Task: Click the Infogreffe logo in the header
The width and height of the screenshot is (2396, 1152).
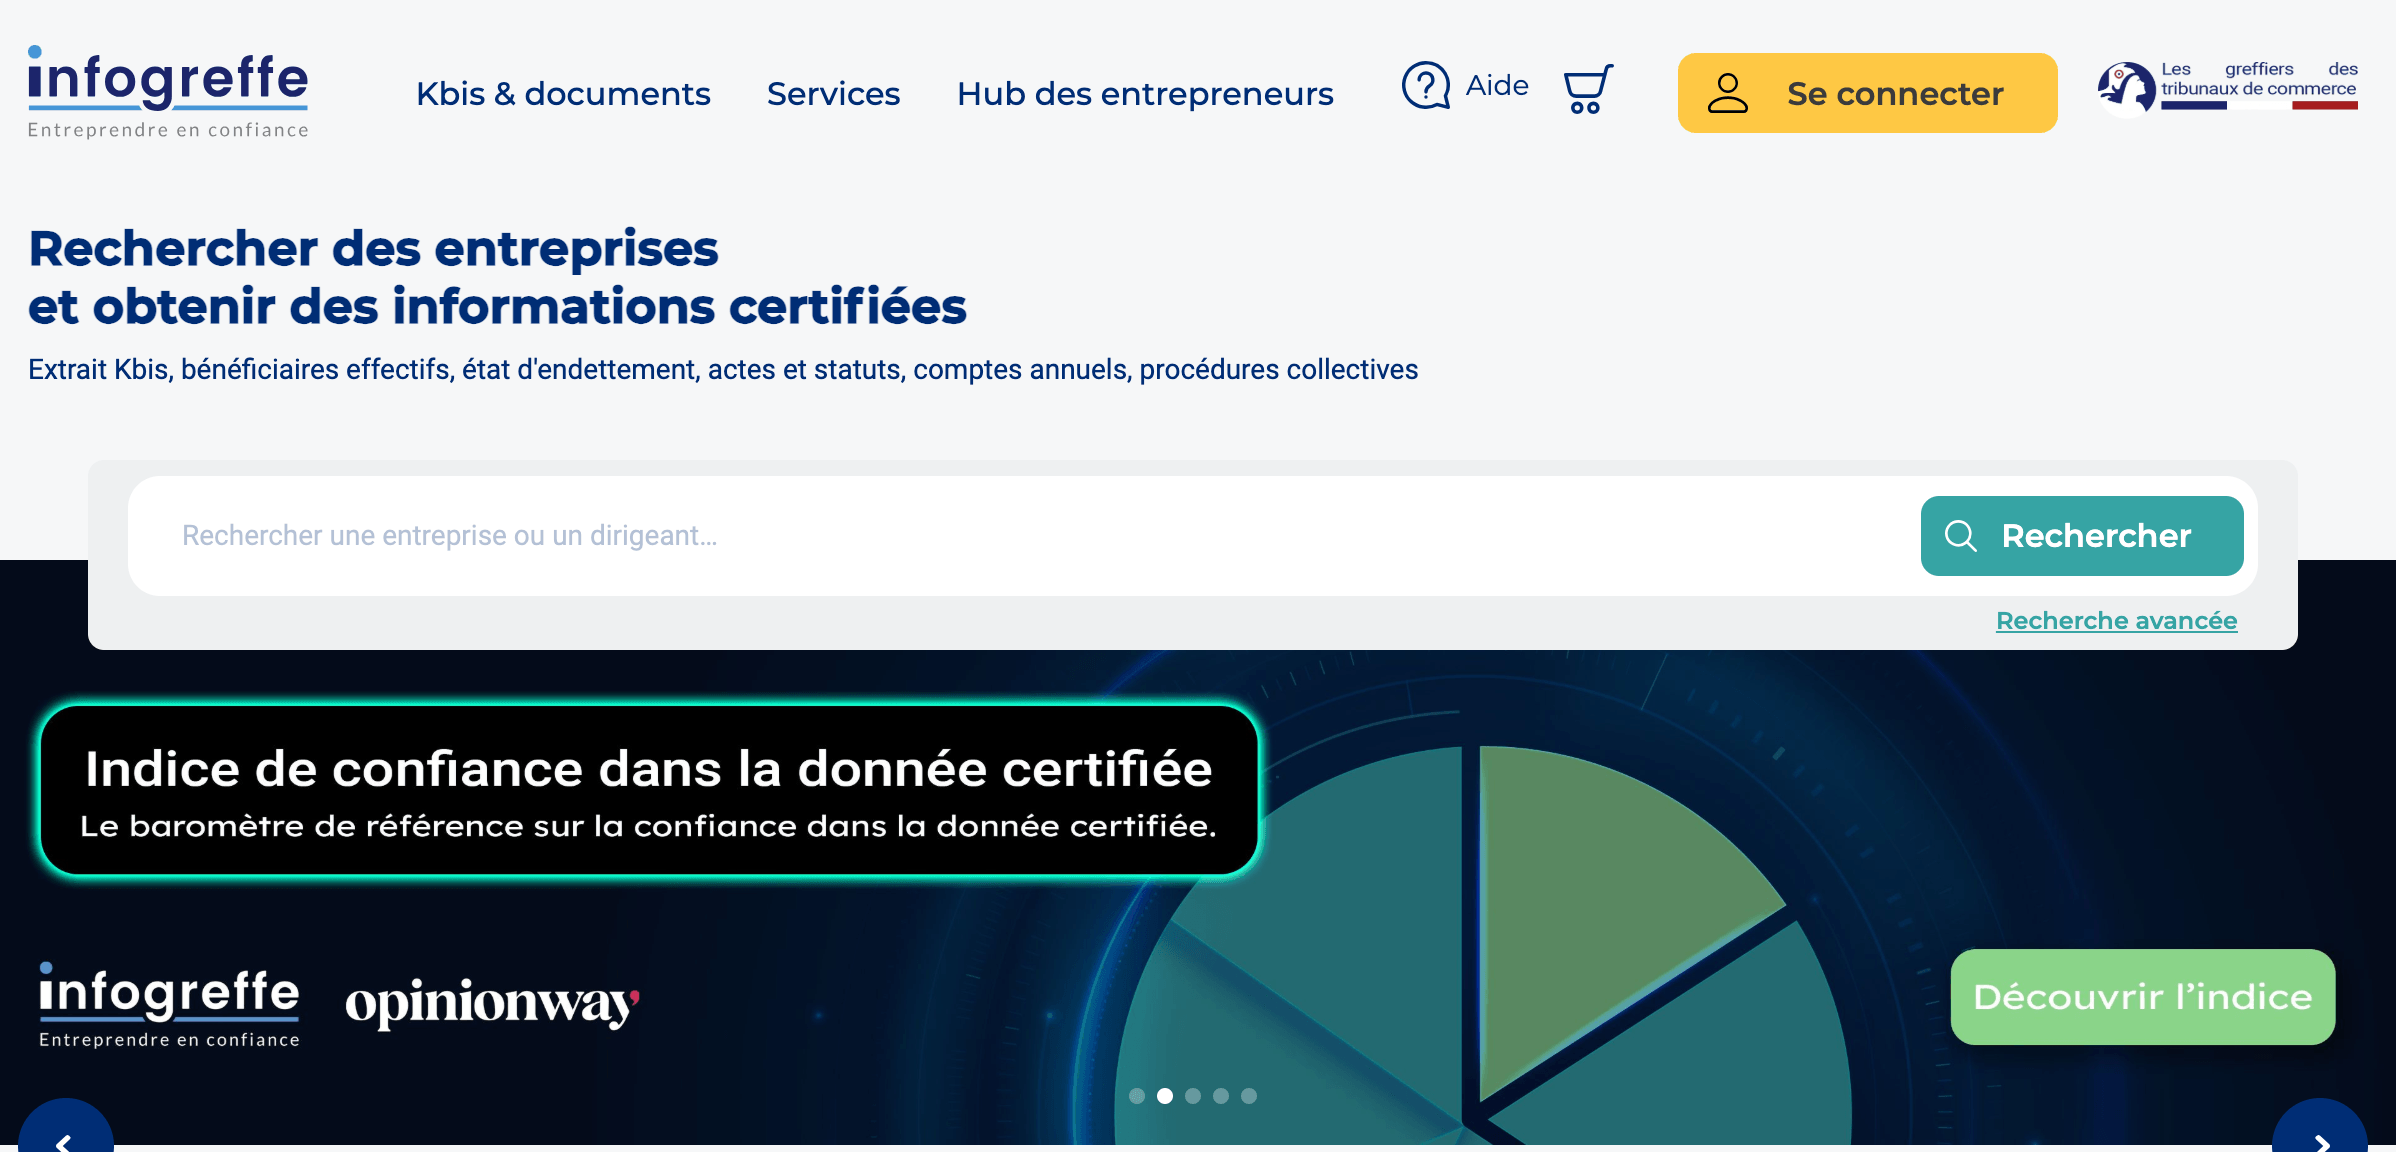Action: 168,92
